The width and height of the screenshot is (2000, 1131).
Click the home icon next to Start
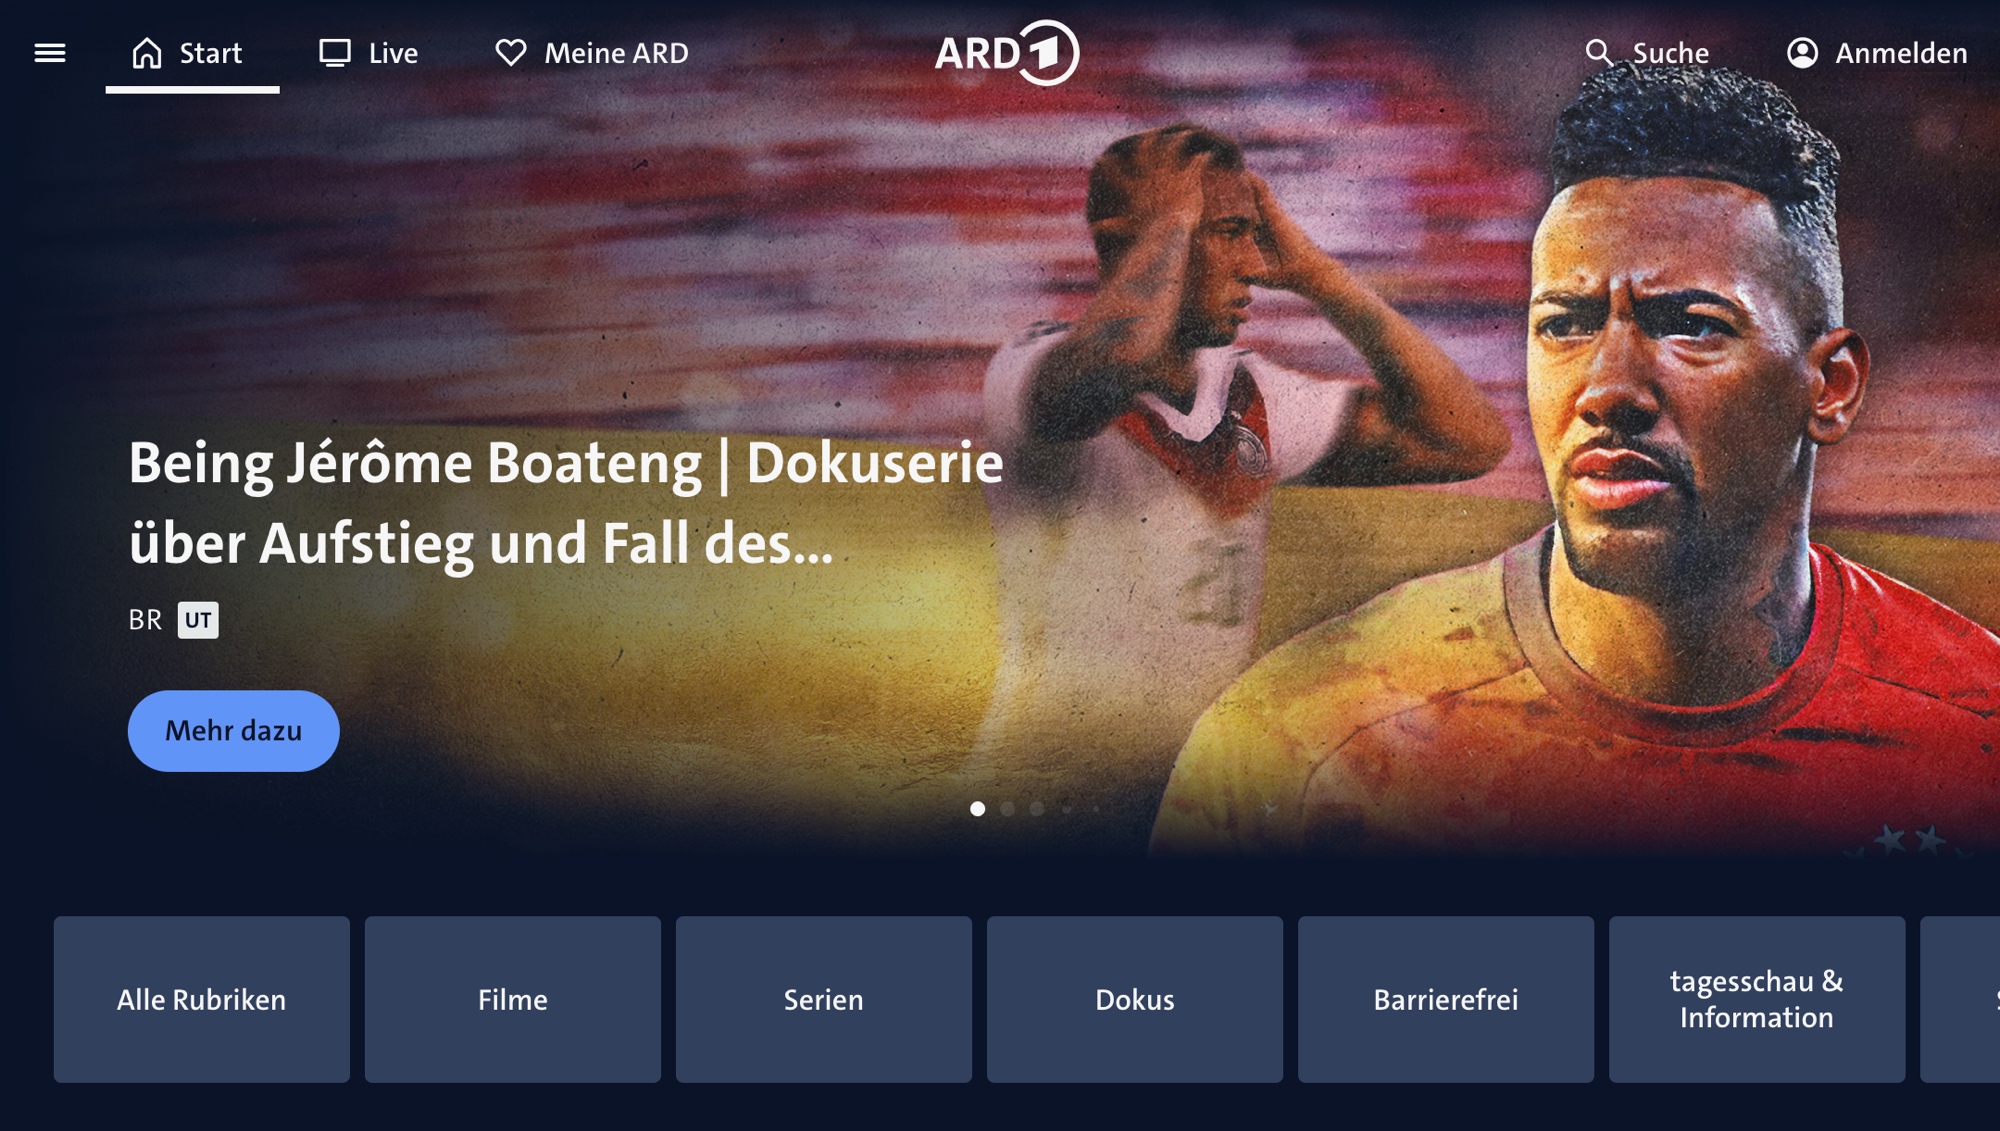[x=147, y=53]
